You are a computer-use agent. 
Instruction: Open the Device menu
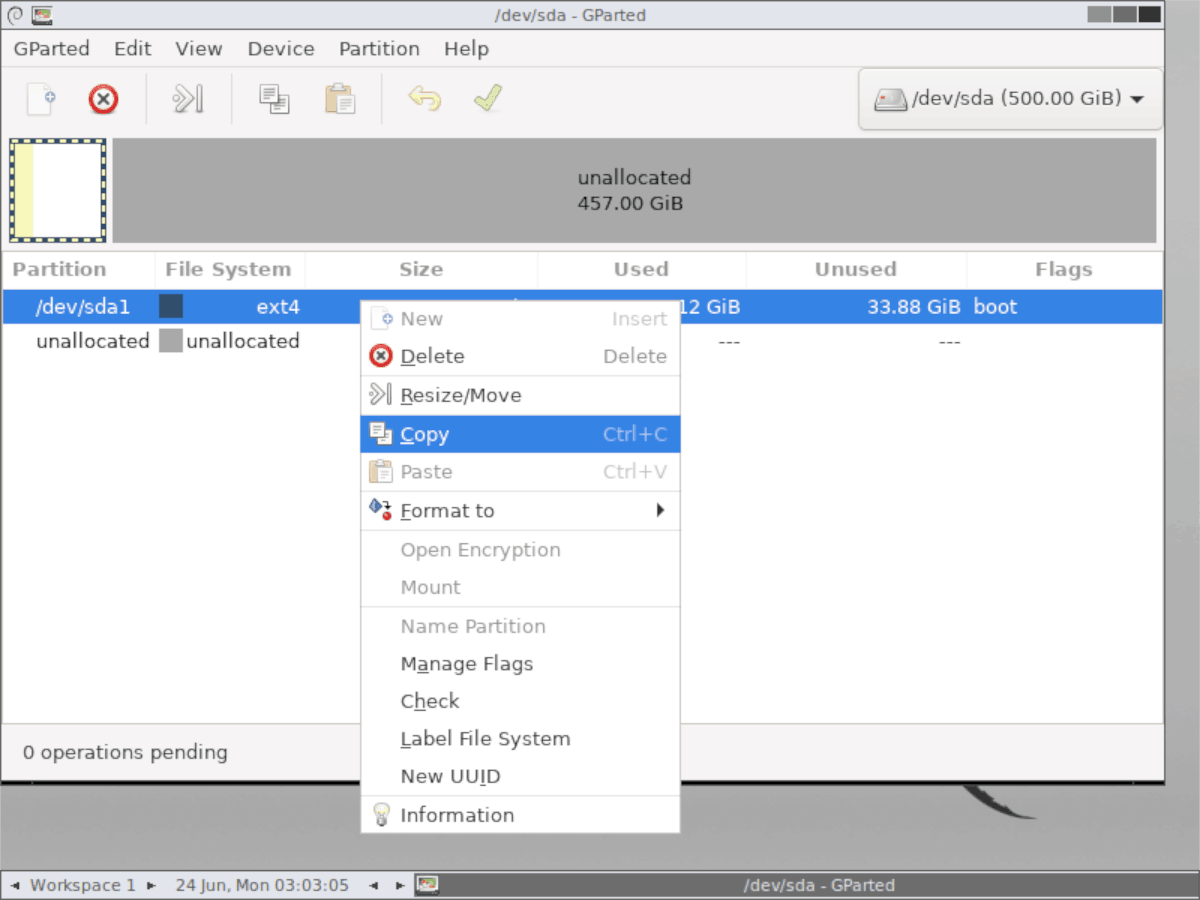click(280, 48)
